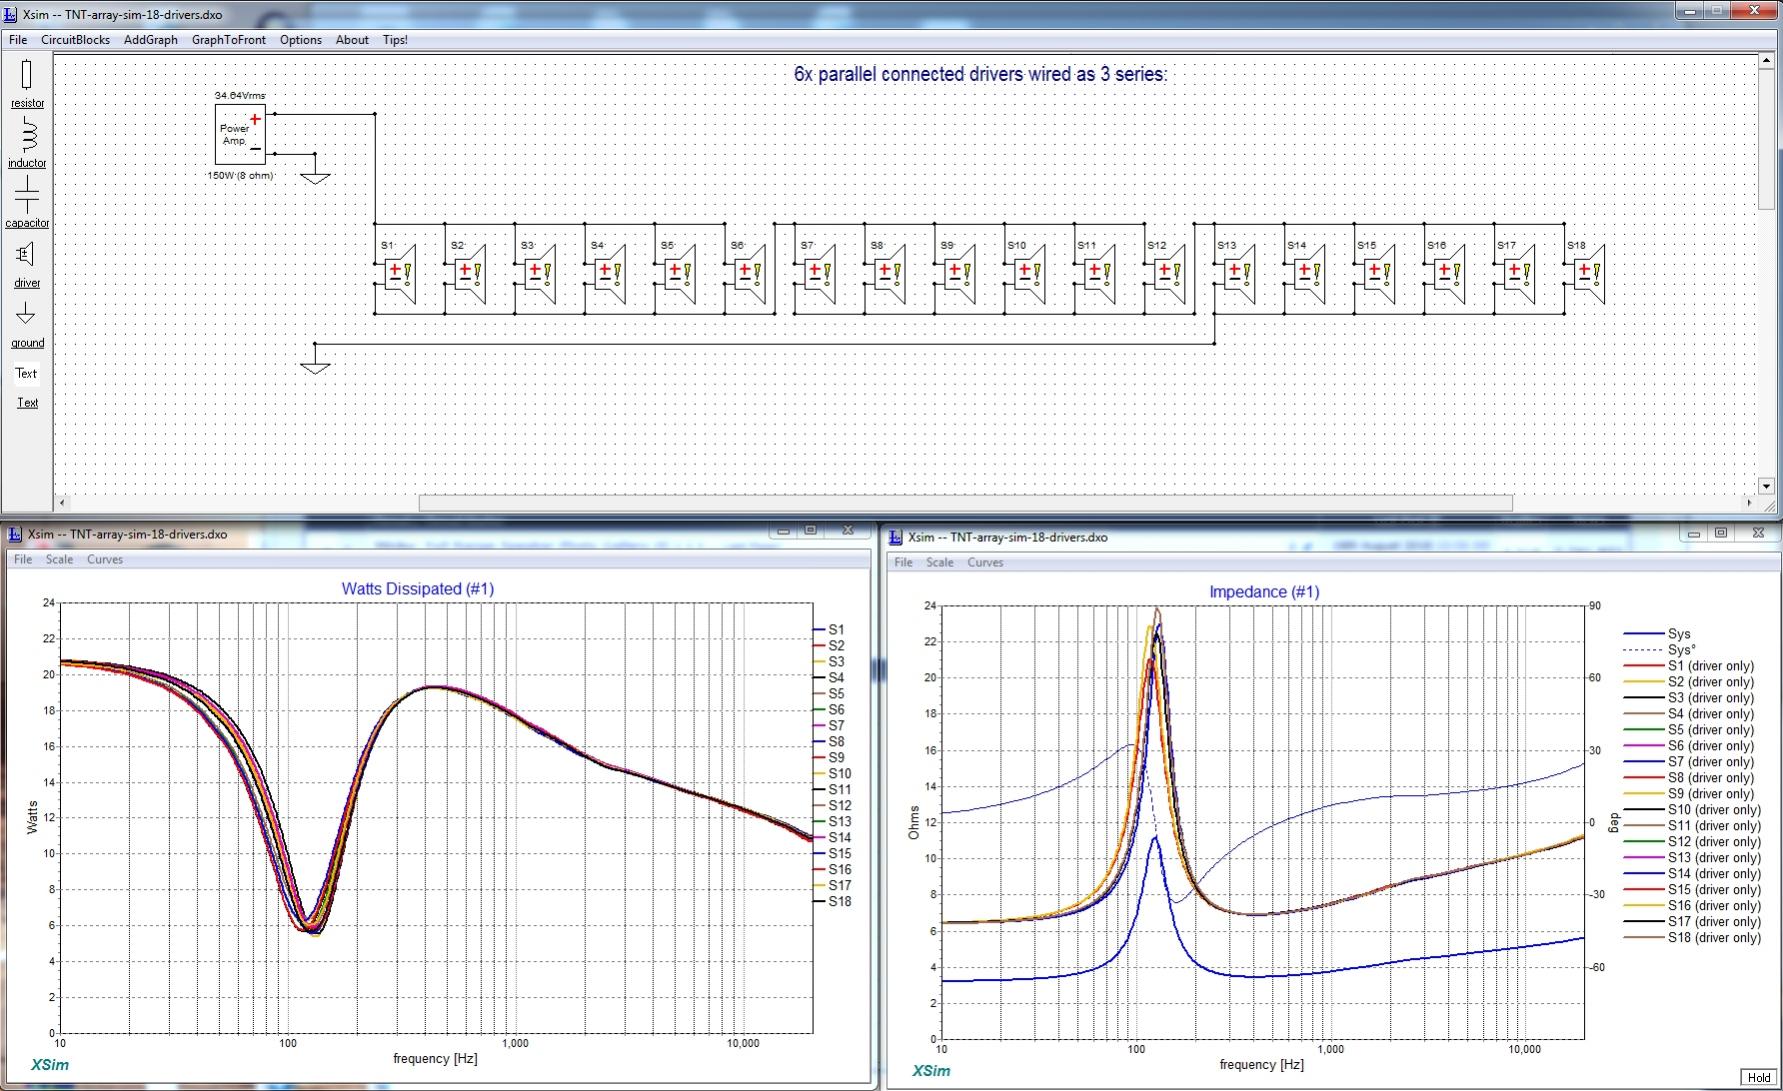Screen dimensions: 1783x1091
Task: Select S9 legend entry in Watts graph
Action: [x=829, y=758]
